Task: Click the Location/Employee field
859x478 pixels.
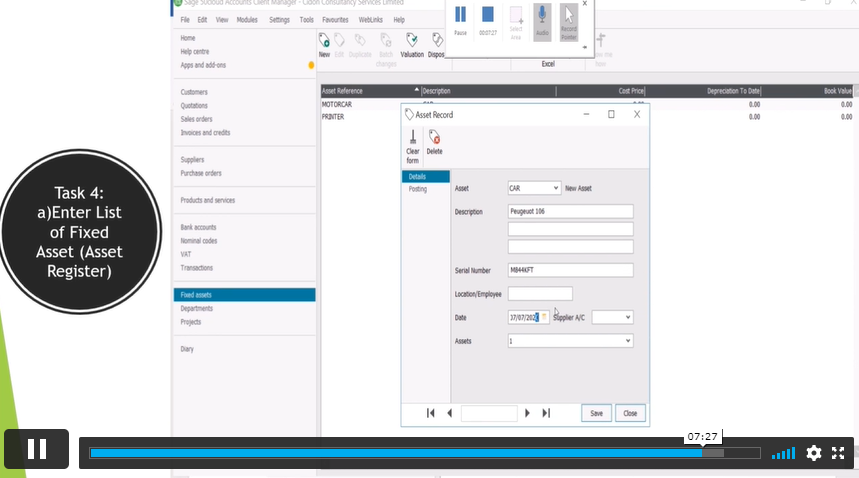Action: 540,294
